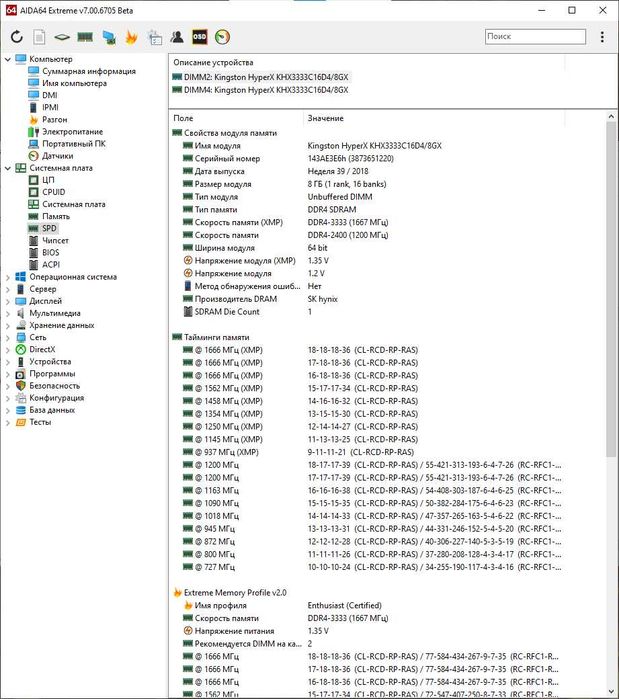
Task: Expand the Дисплей node
Action: [x=8, y=301]
